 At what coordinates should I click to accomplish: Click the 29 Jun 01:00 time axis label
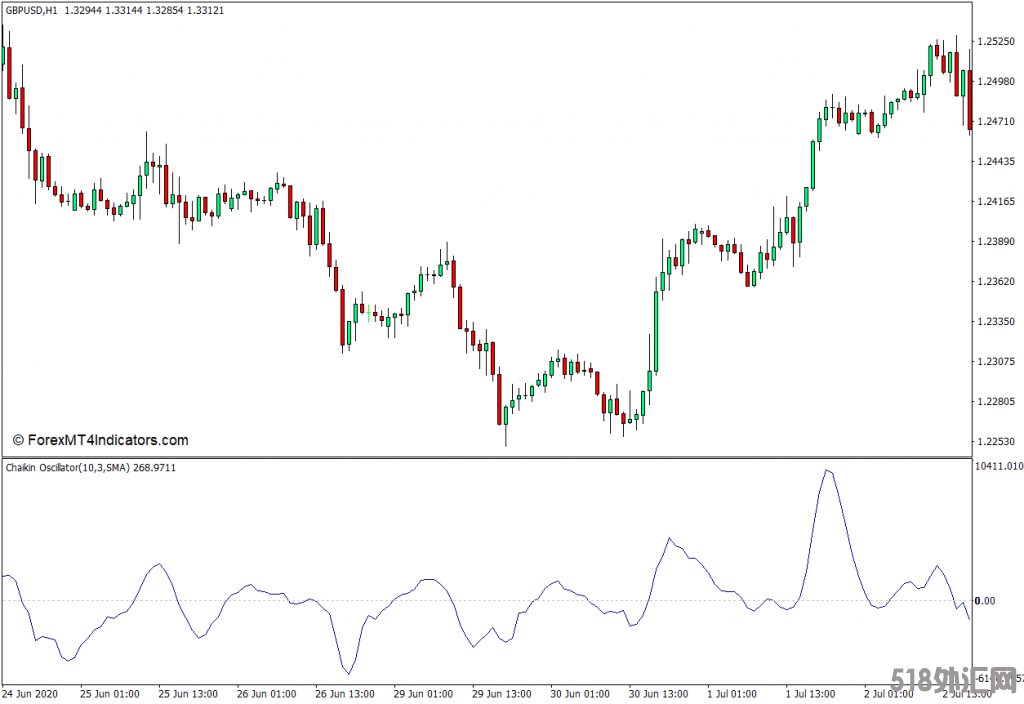click(423, 694)
